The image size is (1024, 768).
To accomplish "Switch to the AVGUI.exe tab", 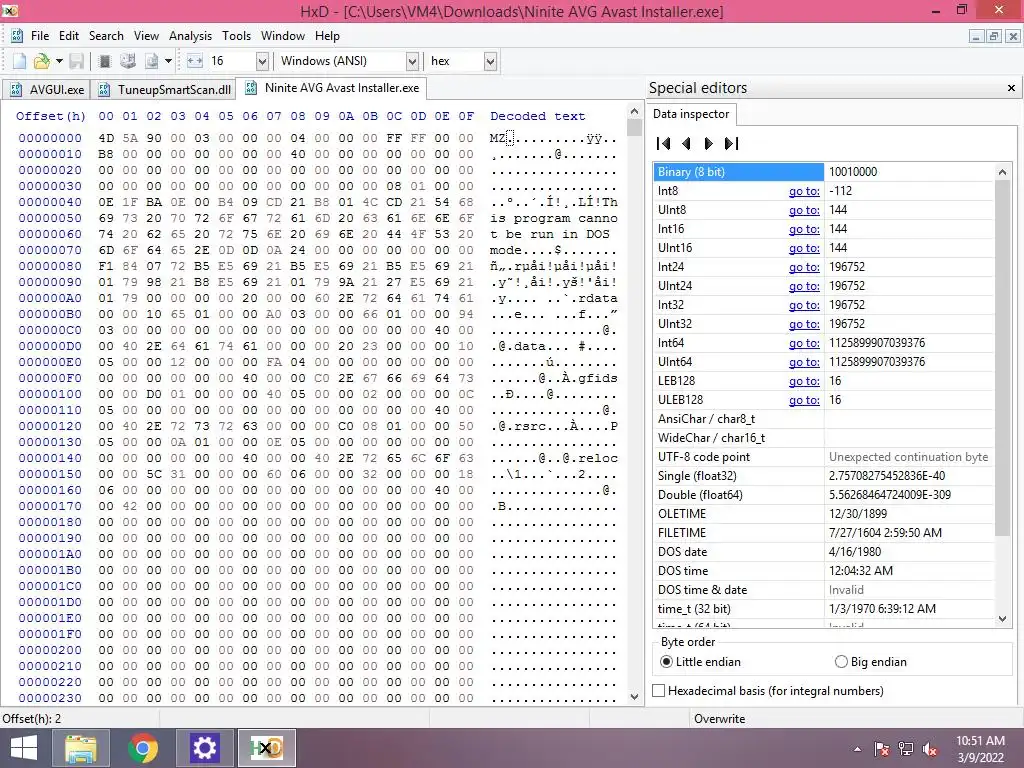I will coord(46,89).
